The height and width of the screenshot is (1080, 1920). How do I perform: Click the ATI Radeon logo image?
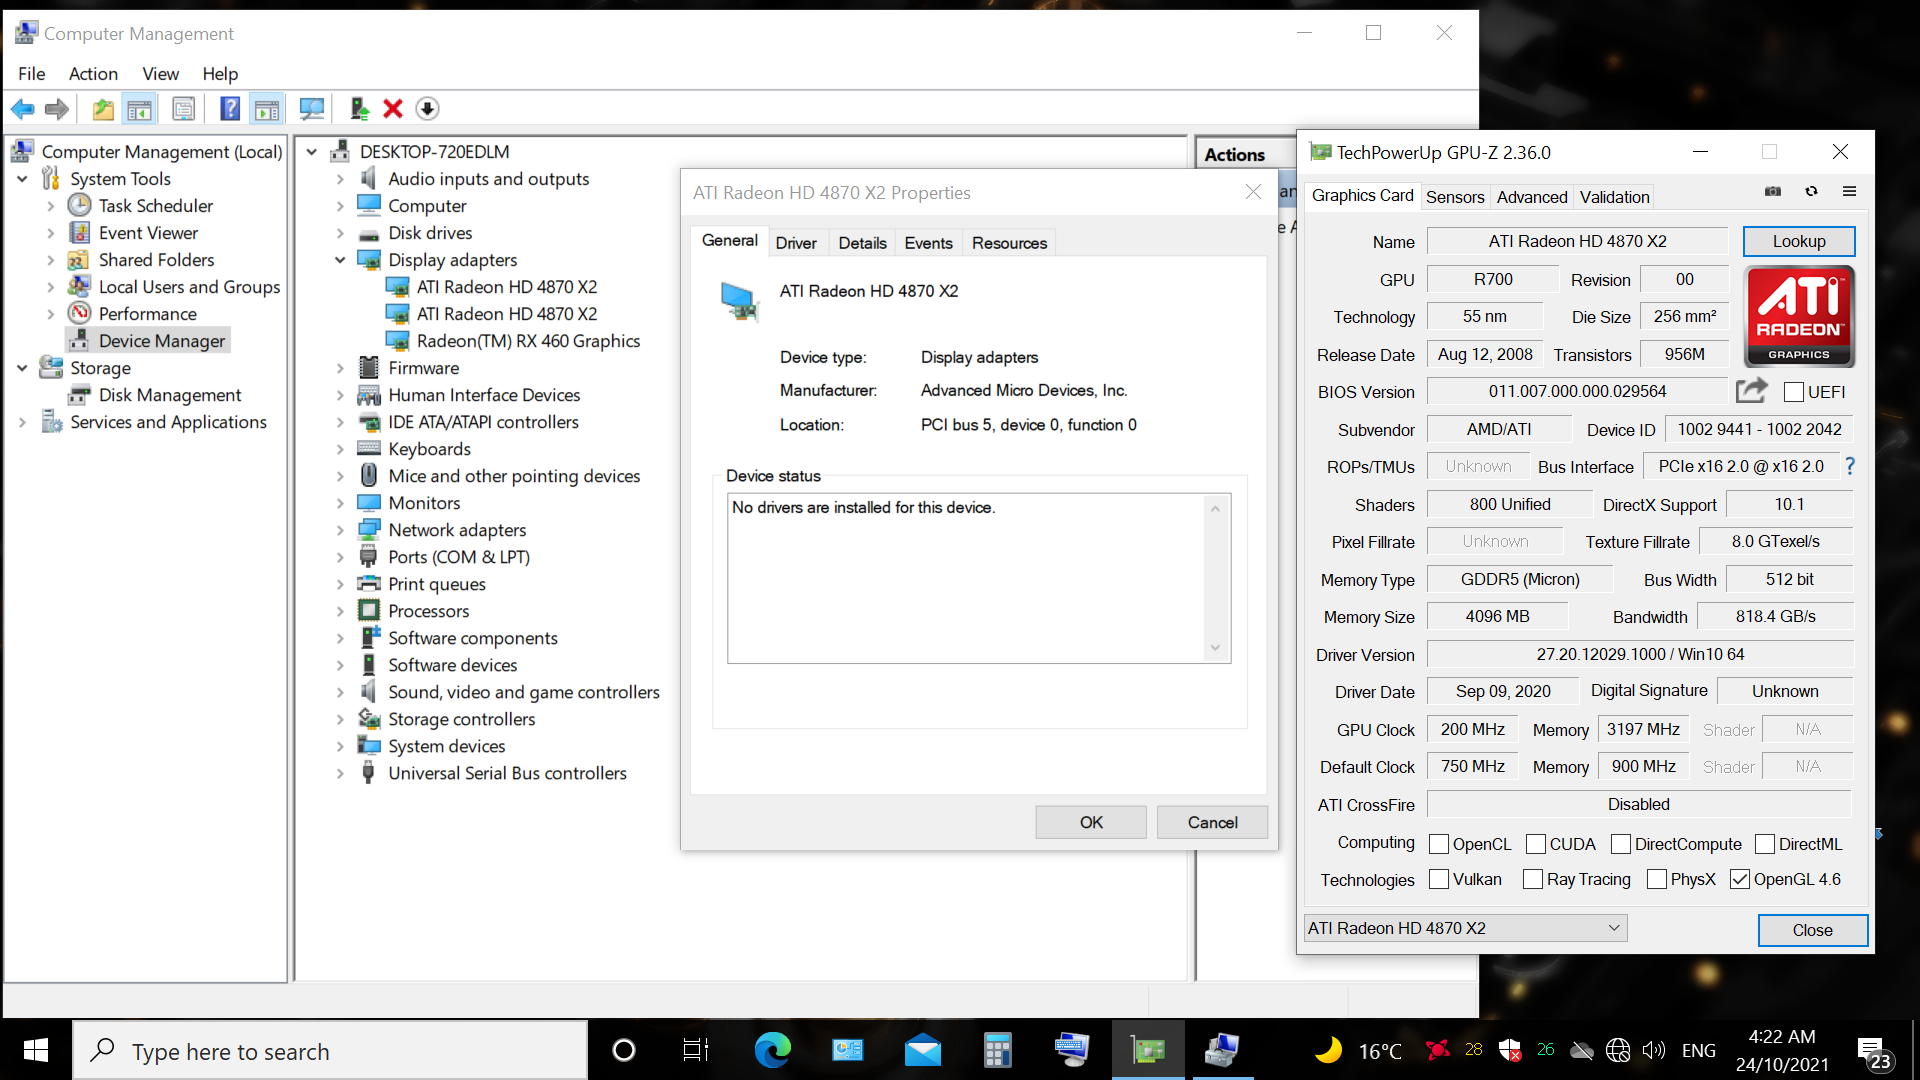[1799, 316]
